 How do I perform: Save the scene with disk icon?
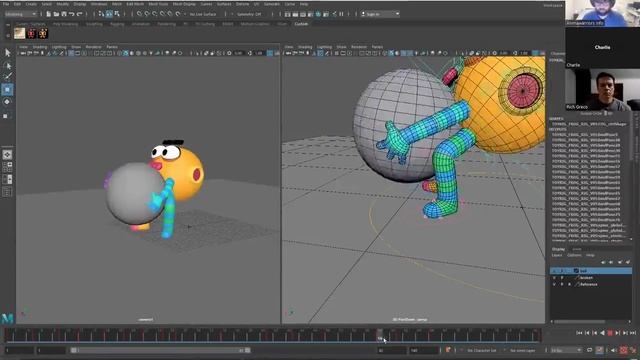pyautogui.click(x=64, y=14)
